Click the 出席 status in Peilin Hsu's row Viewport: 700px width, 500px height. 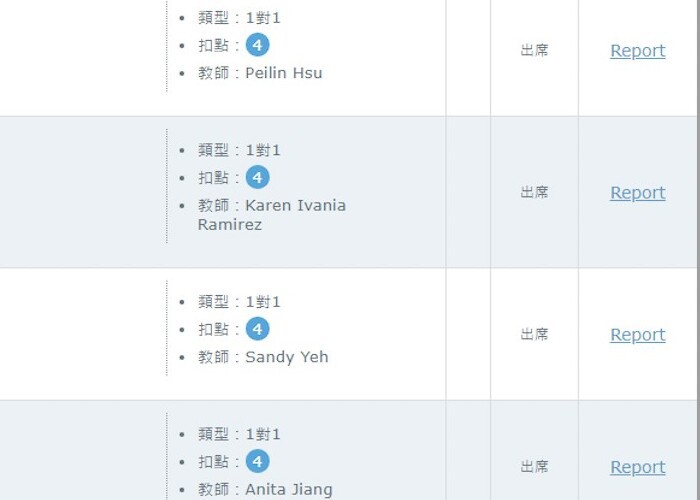click(x=534, y=50)
